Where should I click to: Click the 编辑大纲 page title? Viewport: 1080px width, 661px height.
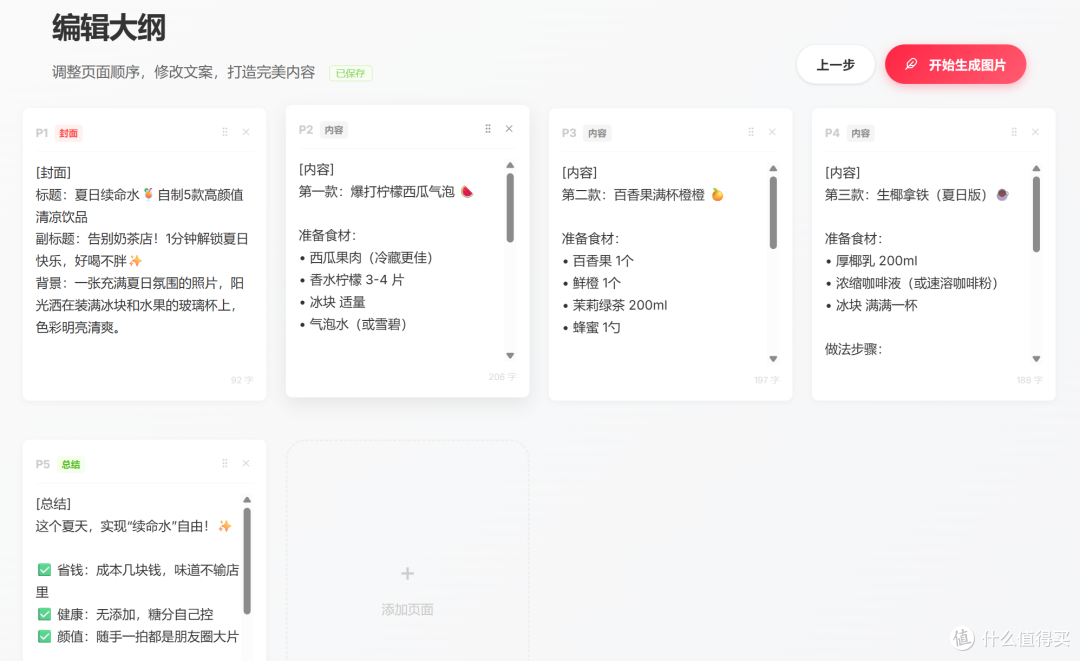pos(109,28)
